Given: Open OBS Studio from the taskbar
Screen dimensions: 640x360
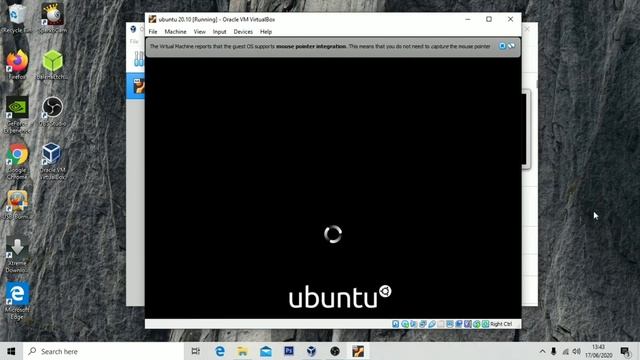Looking at the screenshot, I should 335,351.
